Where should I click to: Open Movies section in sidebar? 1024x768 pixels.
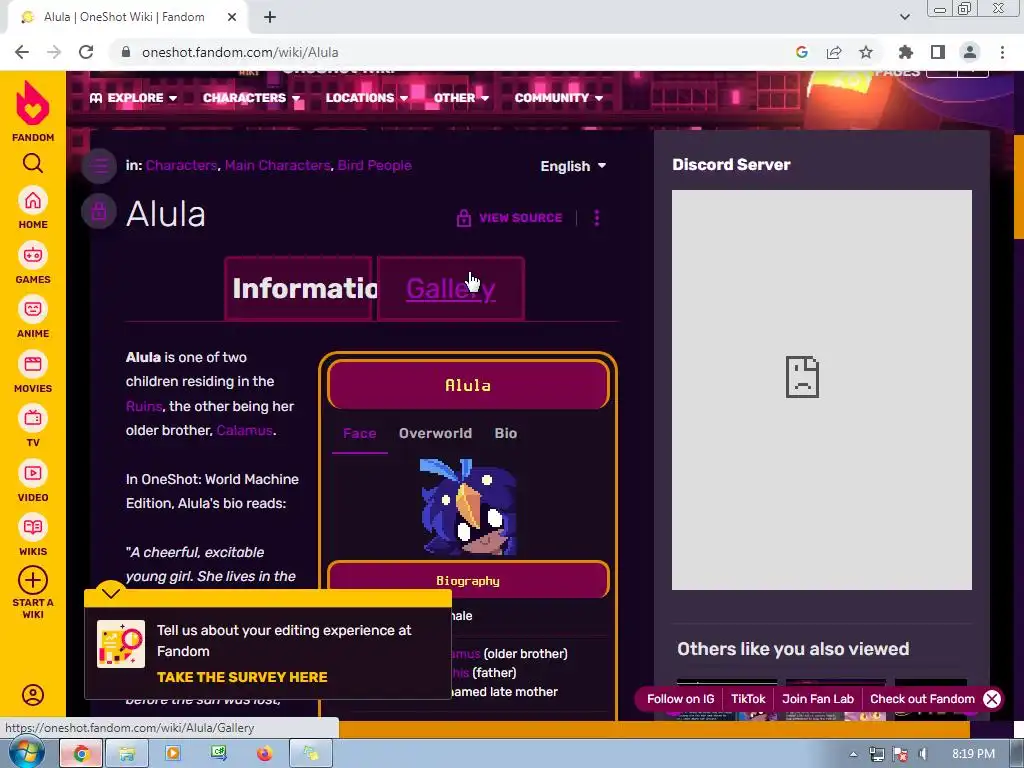pos(33,372)
